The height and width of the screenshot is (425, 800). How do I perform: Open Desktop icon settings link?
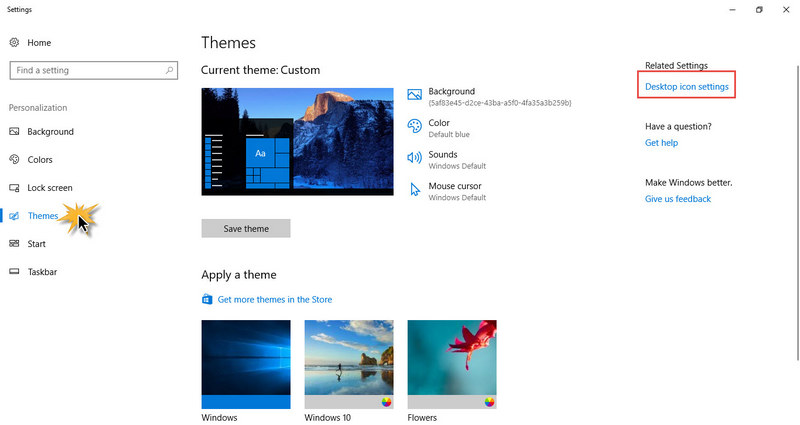[x=687, y=87]
